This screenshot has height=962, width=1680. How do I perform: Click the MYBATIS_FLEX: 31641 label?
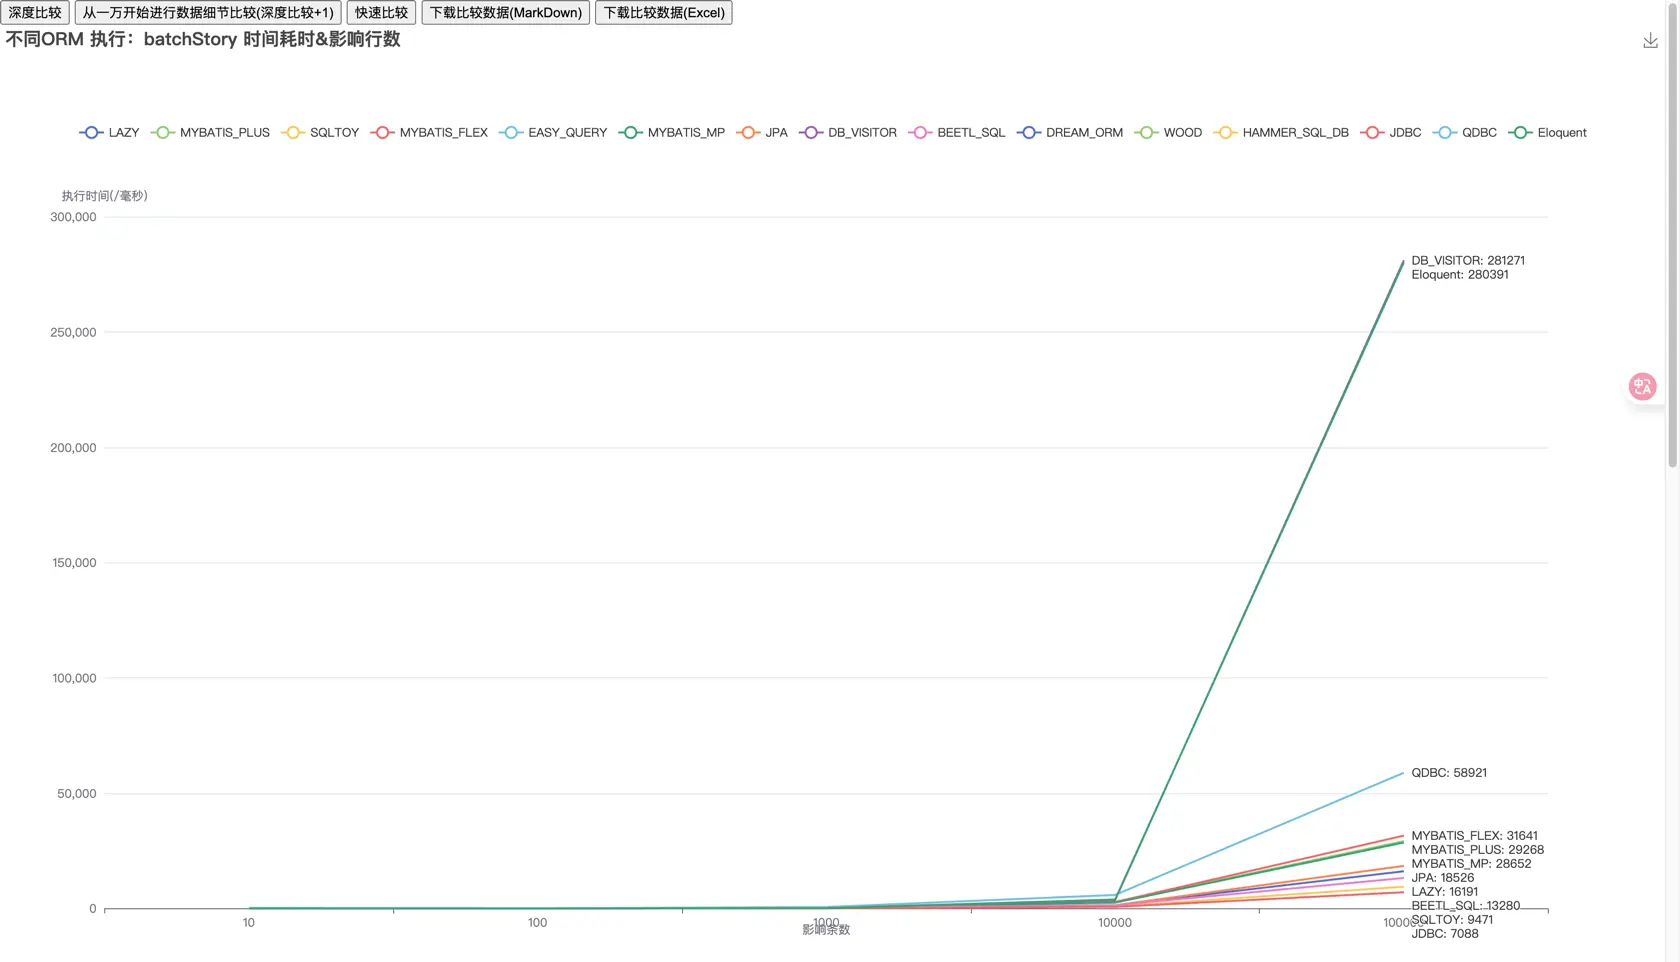point(1475,836)
